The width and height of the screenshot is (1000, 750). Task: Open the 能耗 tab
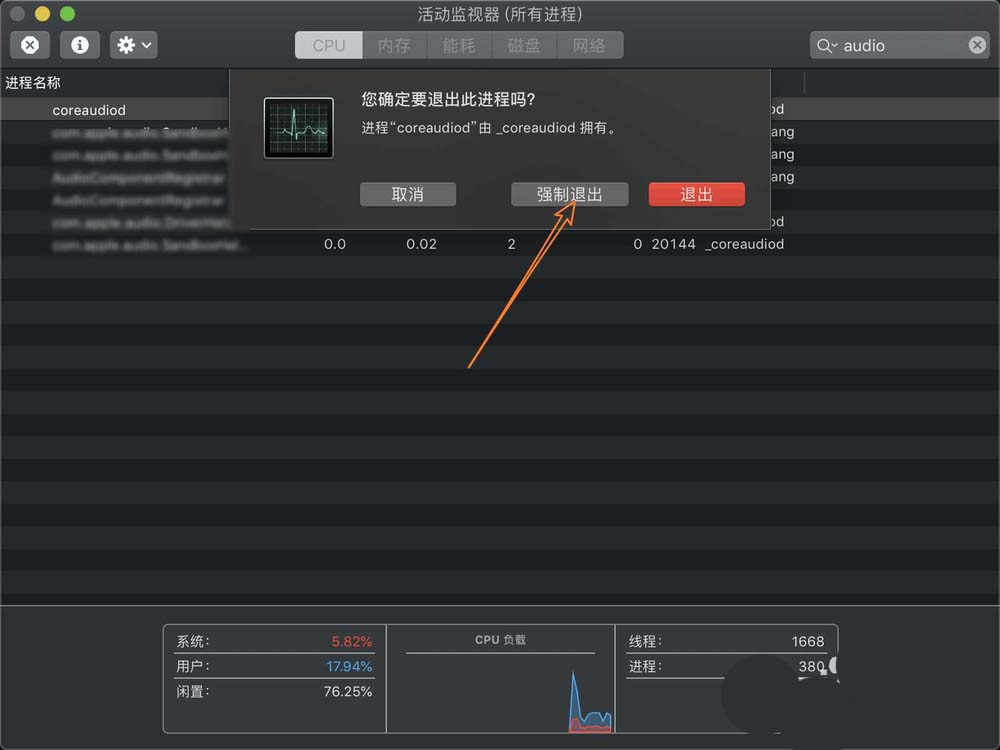click(459, 45)
